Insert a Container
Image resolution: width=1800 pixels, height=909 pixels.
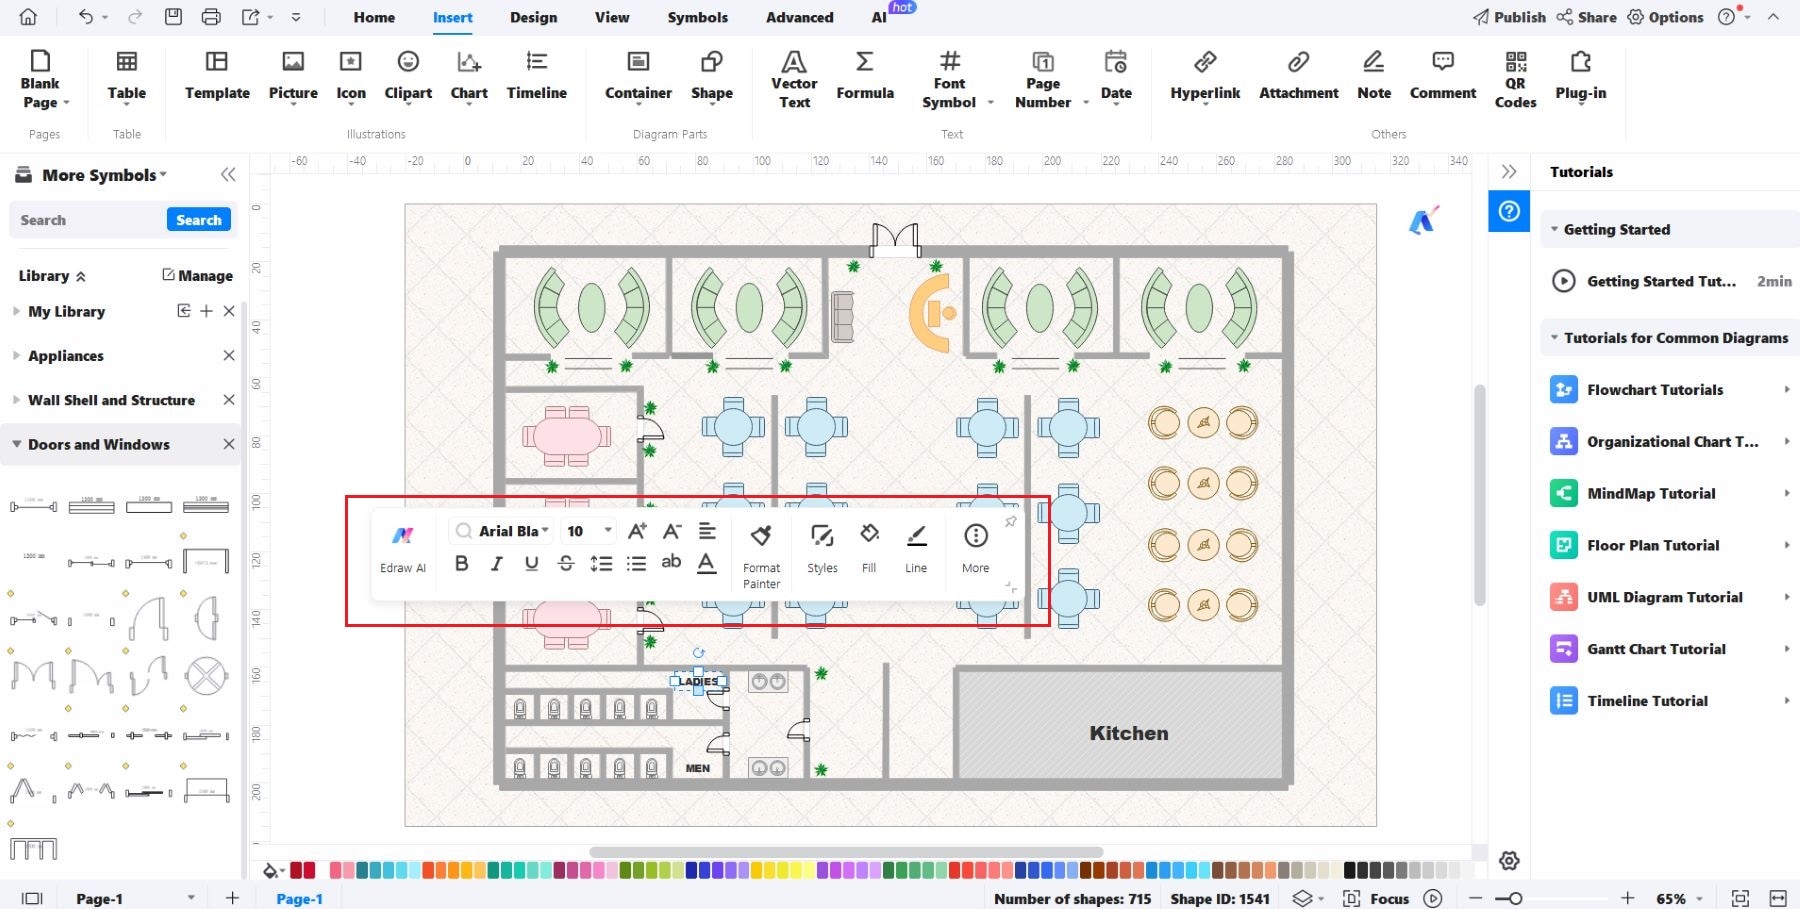pyautogui.click(x=638, y=76)
